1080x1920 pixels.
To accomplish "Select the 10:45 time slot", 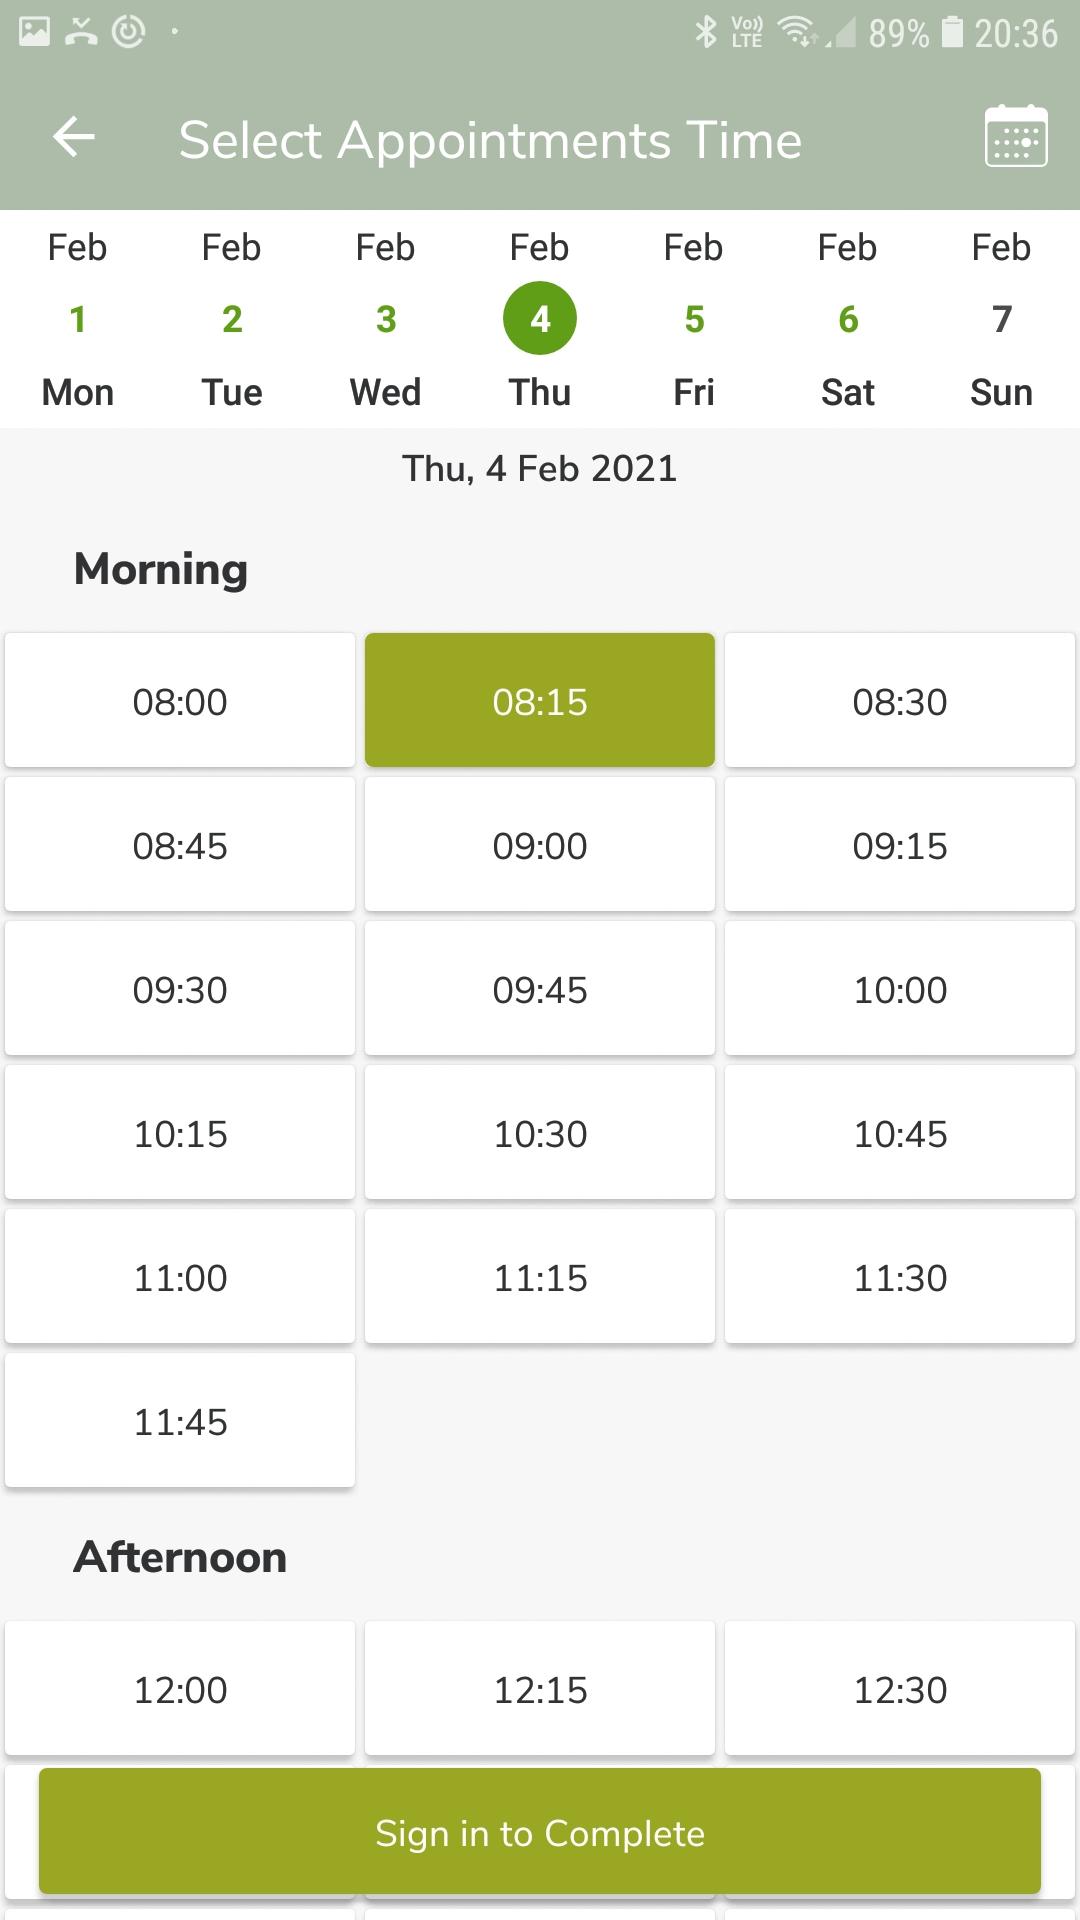I will tap(900, 1133).
